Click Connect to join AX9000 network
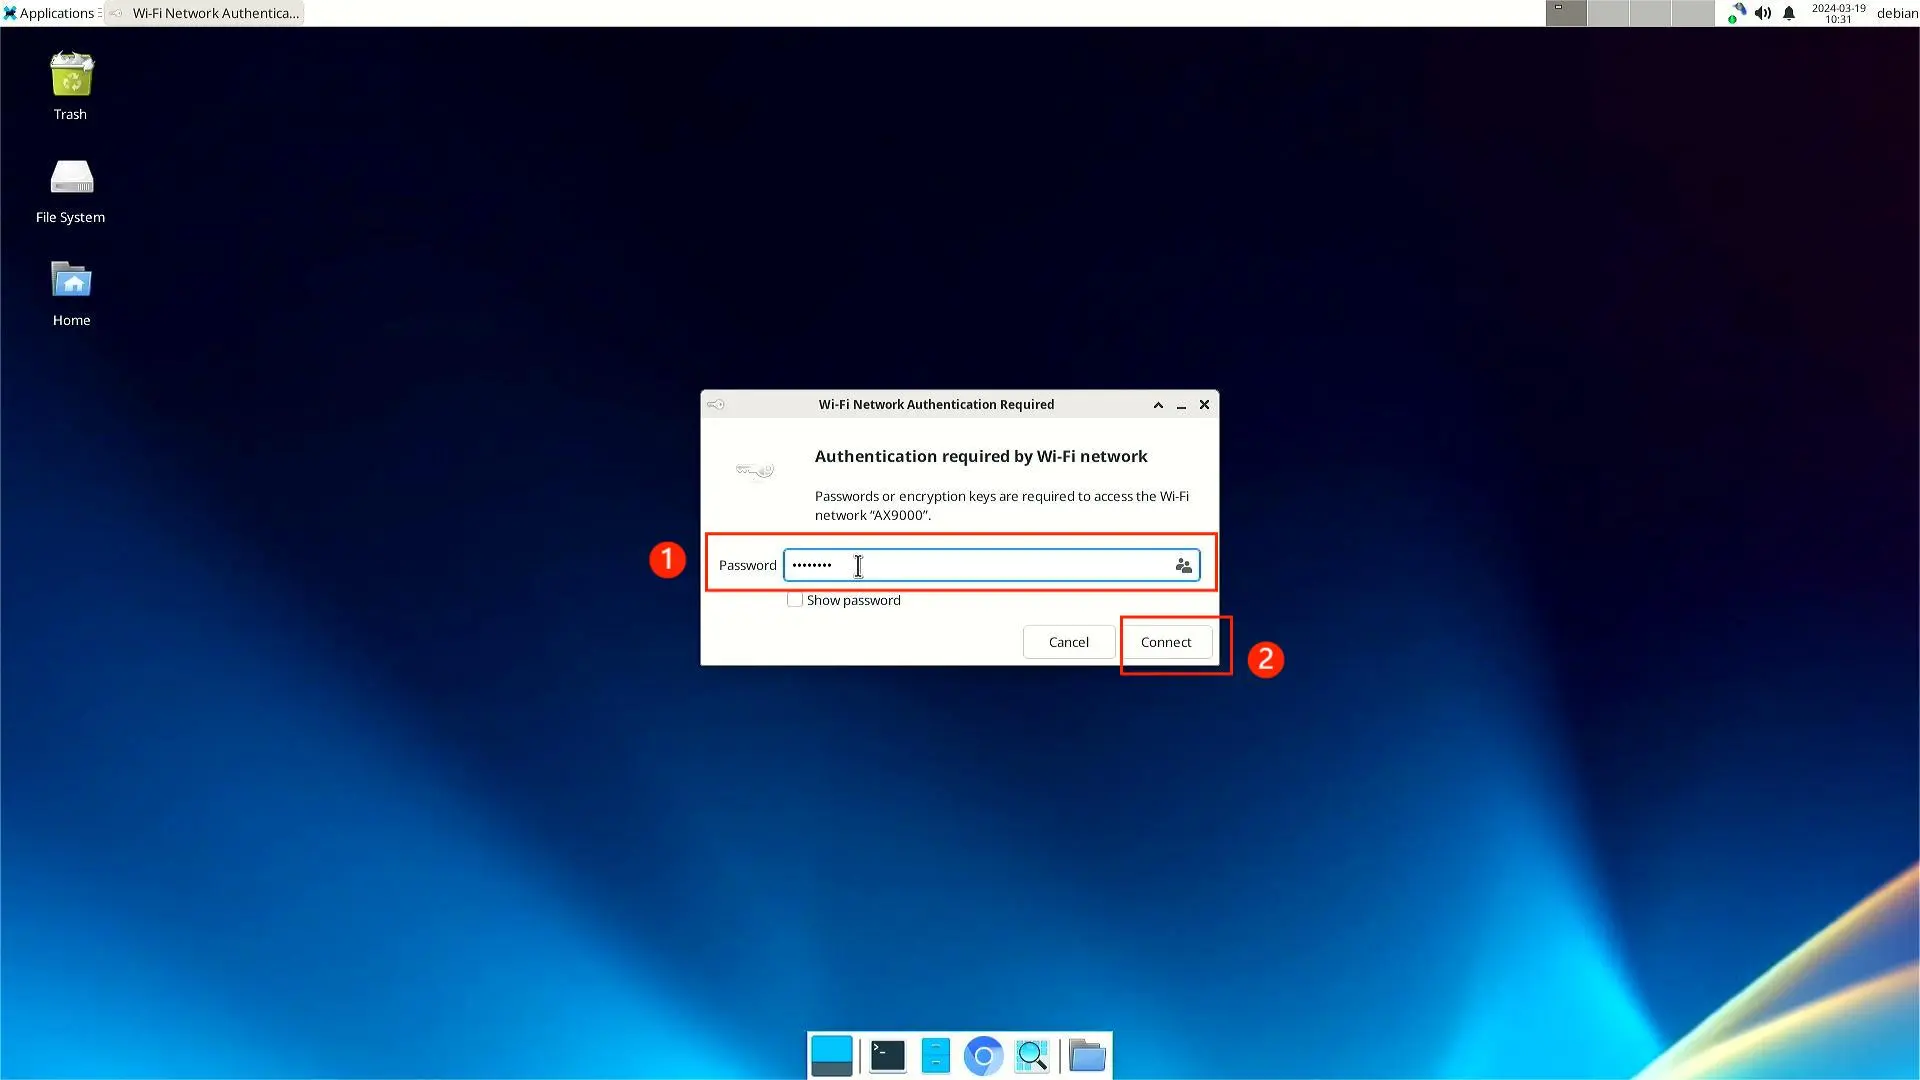This screenshot has height=1080, width=1920. coord(1166,641)
